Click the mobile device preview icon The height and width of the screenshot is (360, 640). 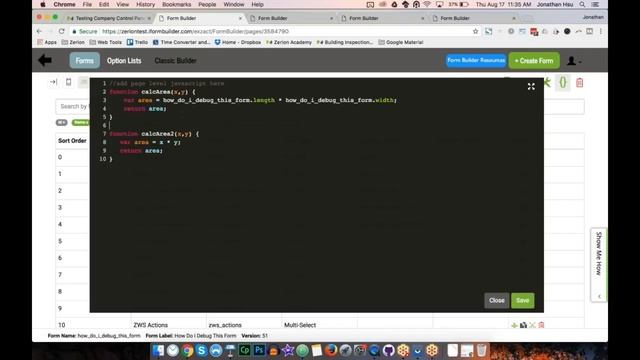[69, 82]
